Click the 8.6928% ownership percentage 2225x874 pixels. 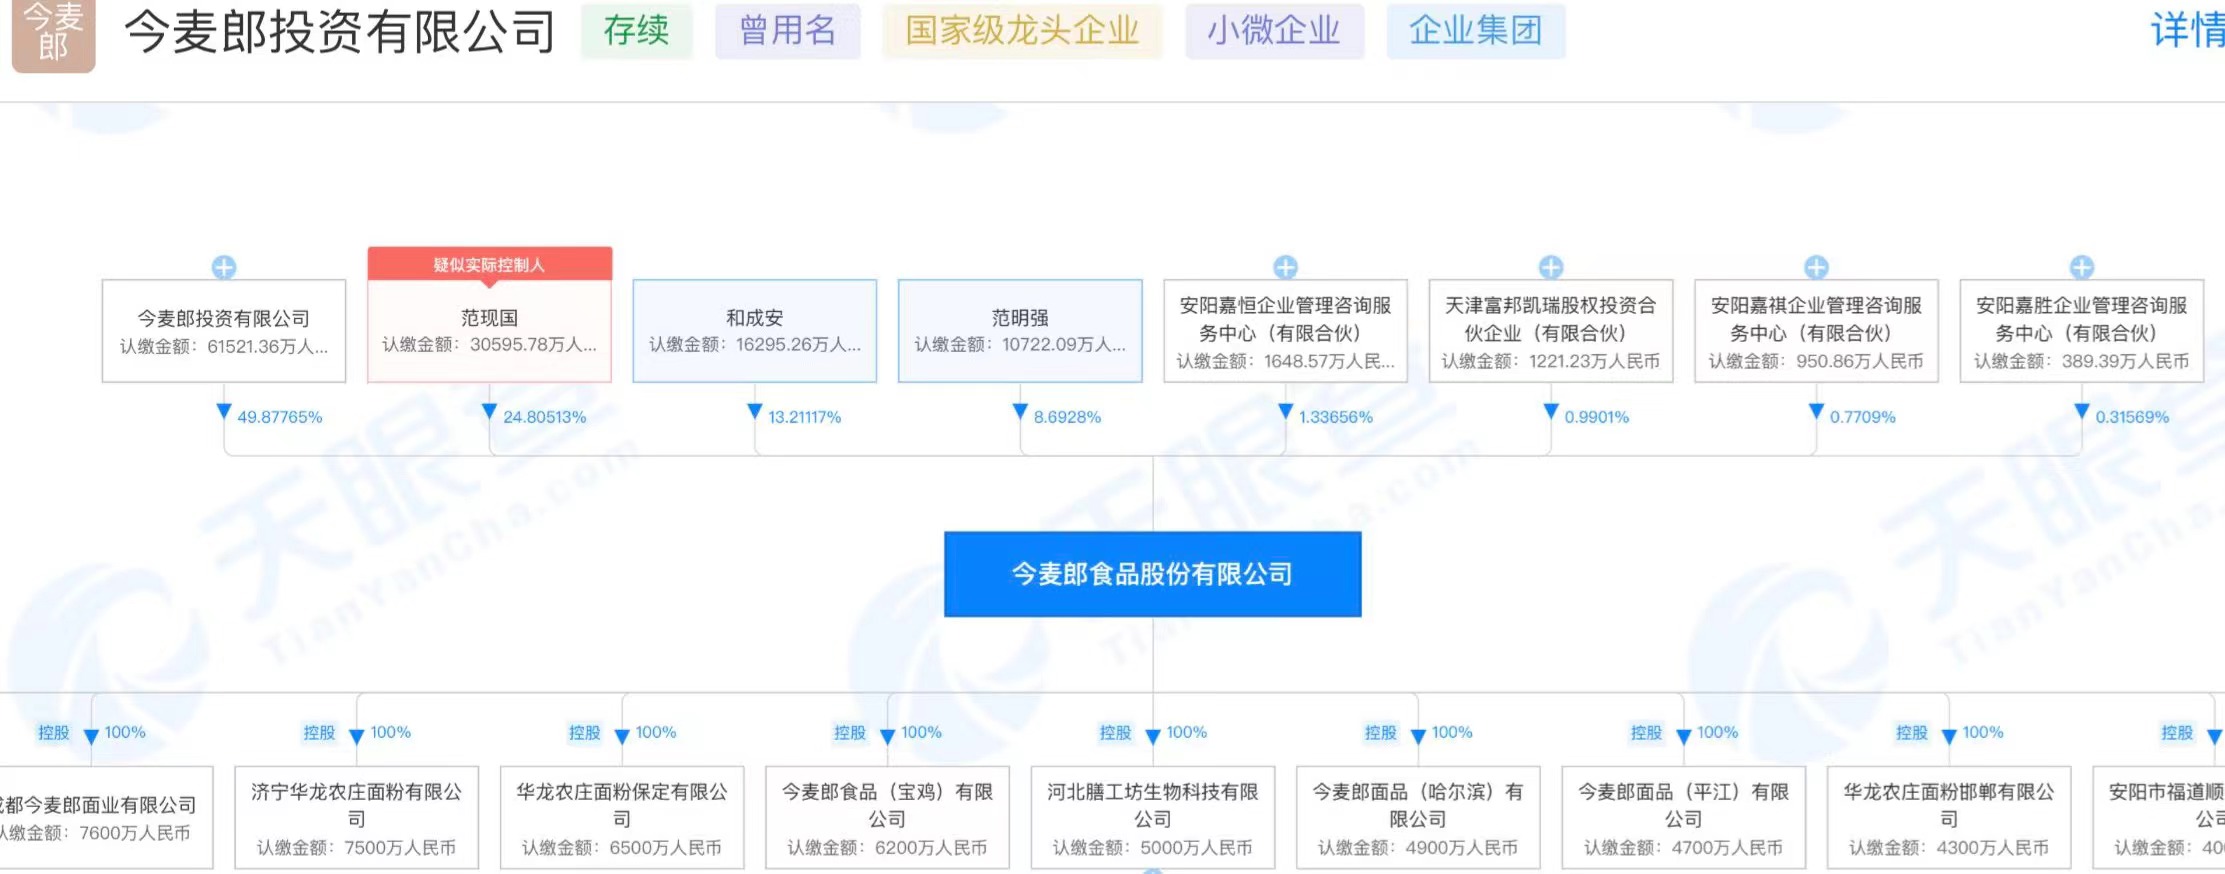1067,417
